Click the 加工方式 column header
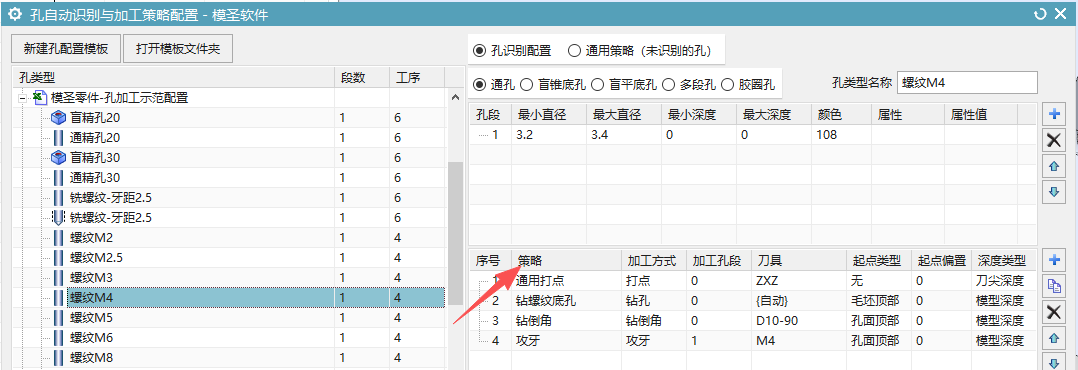1078x370 pixels. pos(654,261)
